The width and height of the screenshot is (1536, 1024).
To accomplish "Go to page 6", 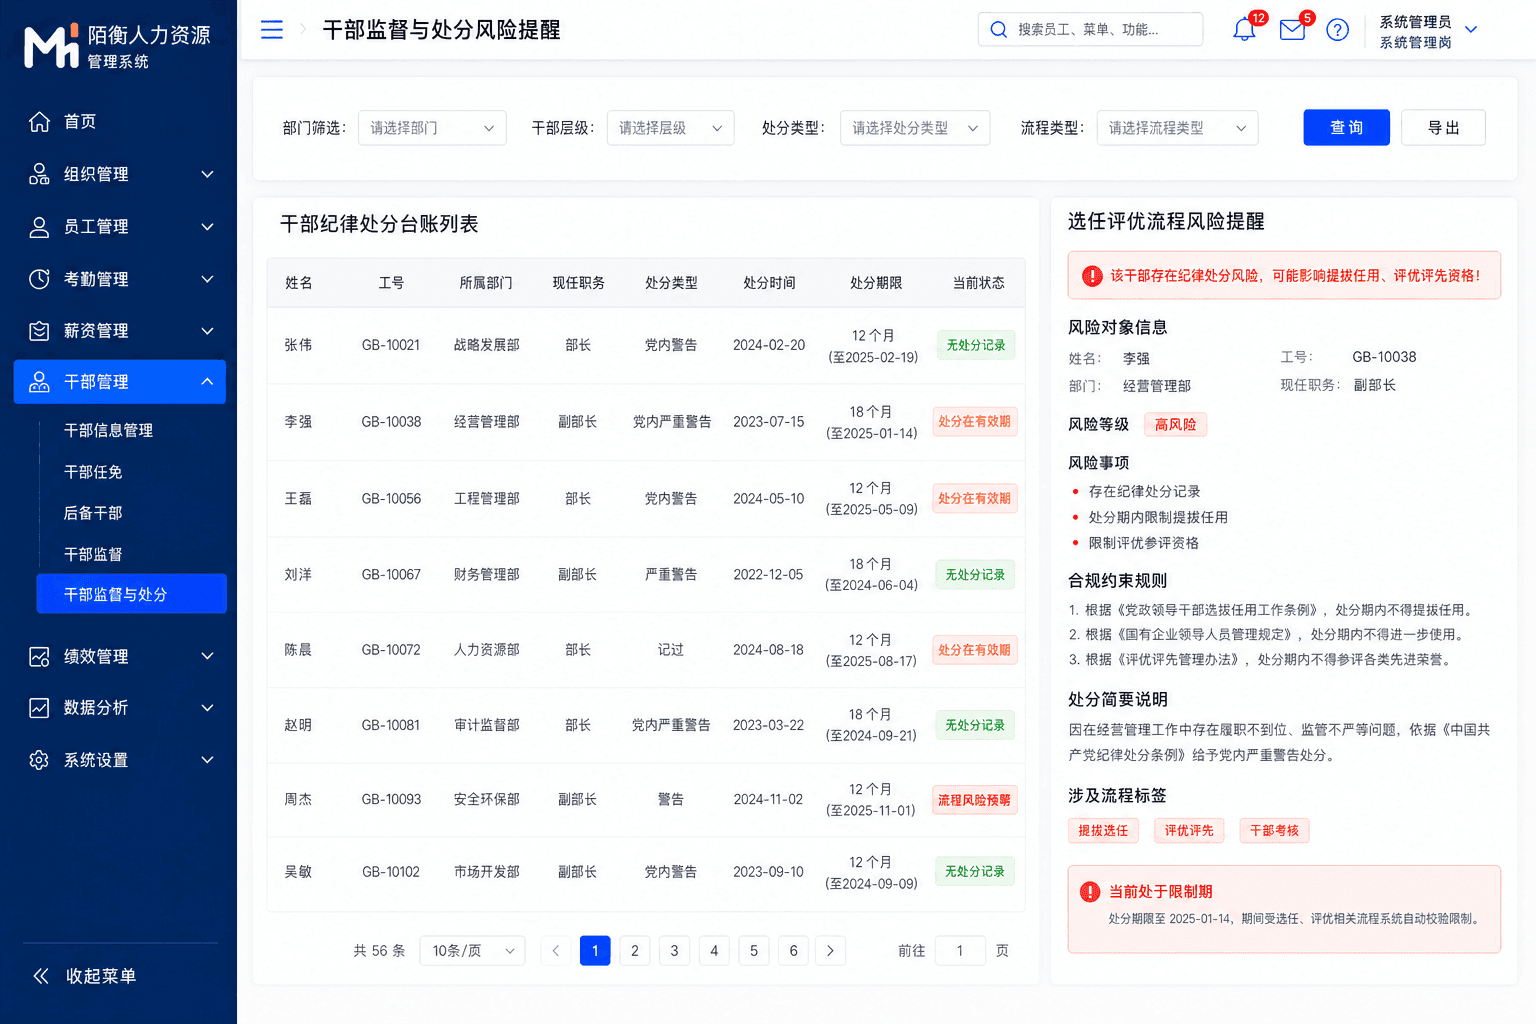I will [794, 951].
